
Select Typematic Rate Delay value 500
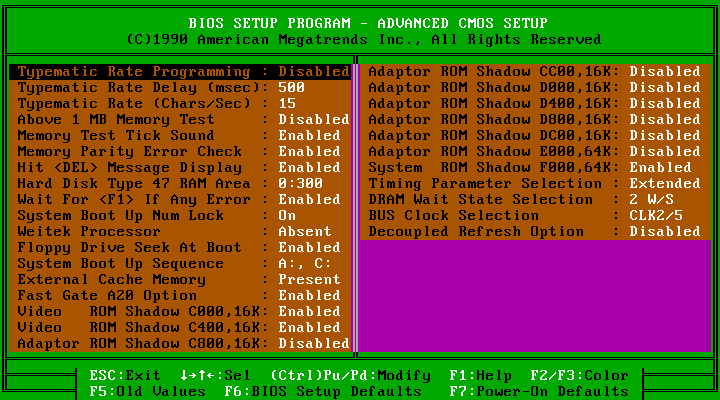pyautogui.click(x=292, y=88)
